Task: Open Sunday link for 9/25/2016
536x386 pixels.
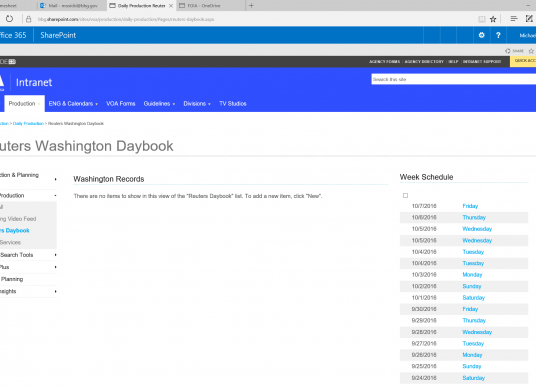Action: pyautogui.click(x=472, y=366)
